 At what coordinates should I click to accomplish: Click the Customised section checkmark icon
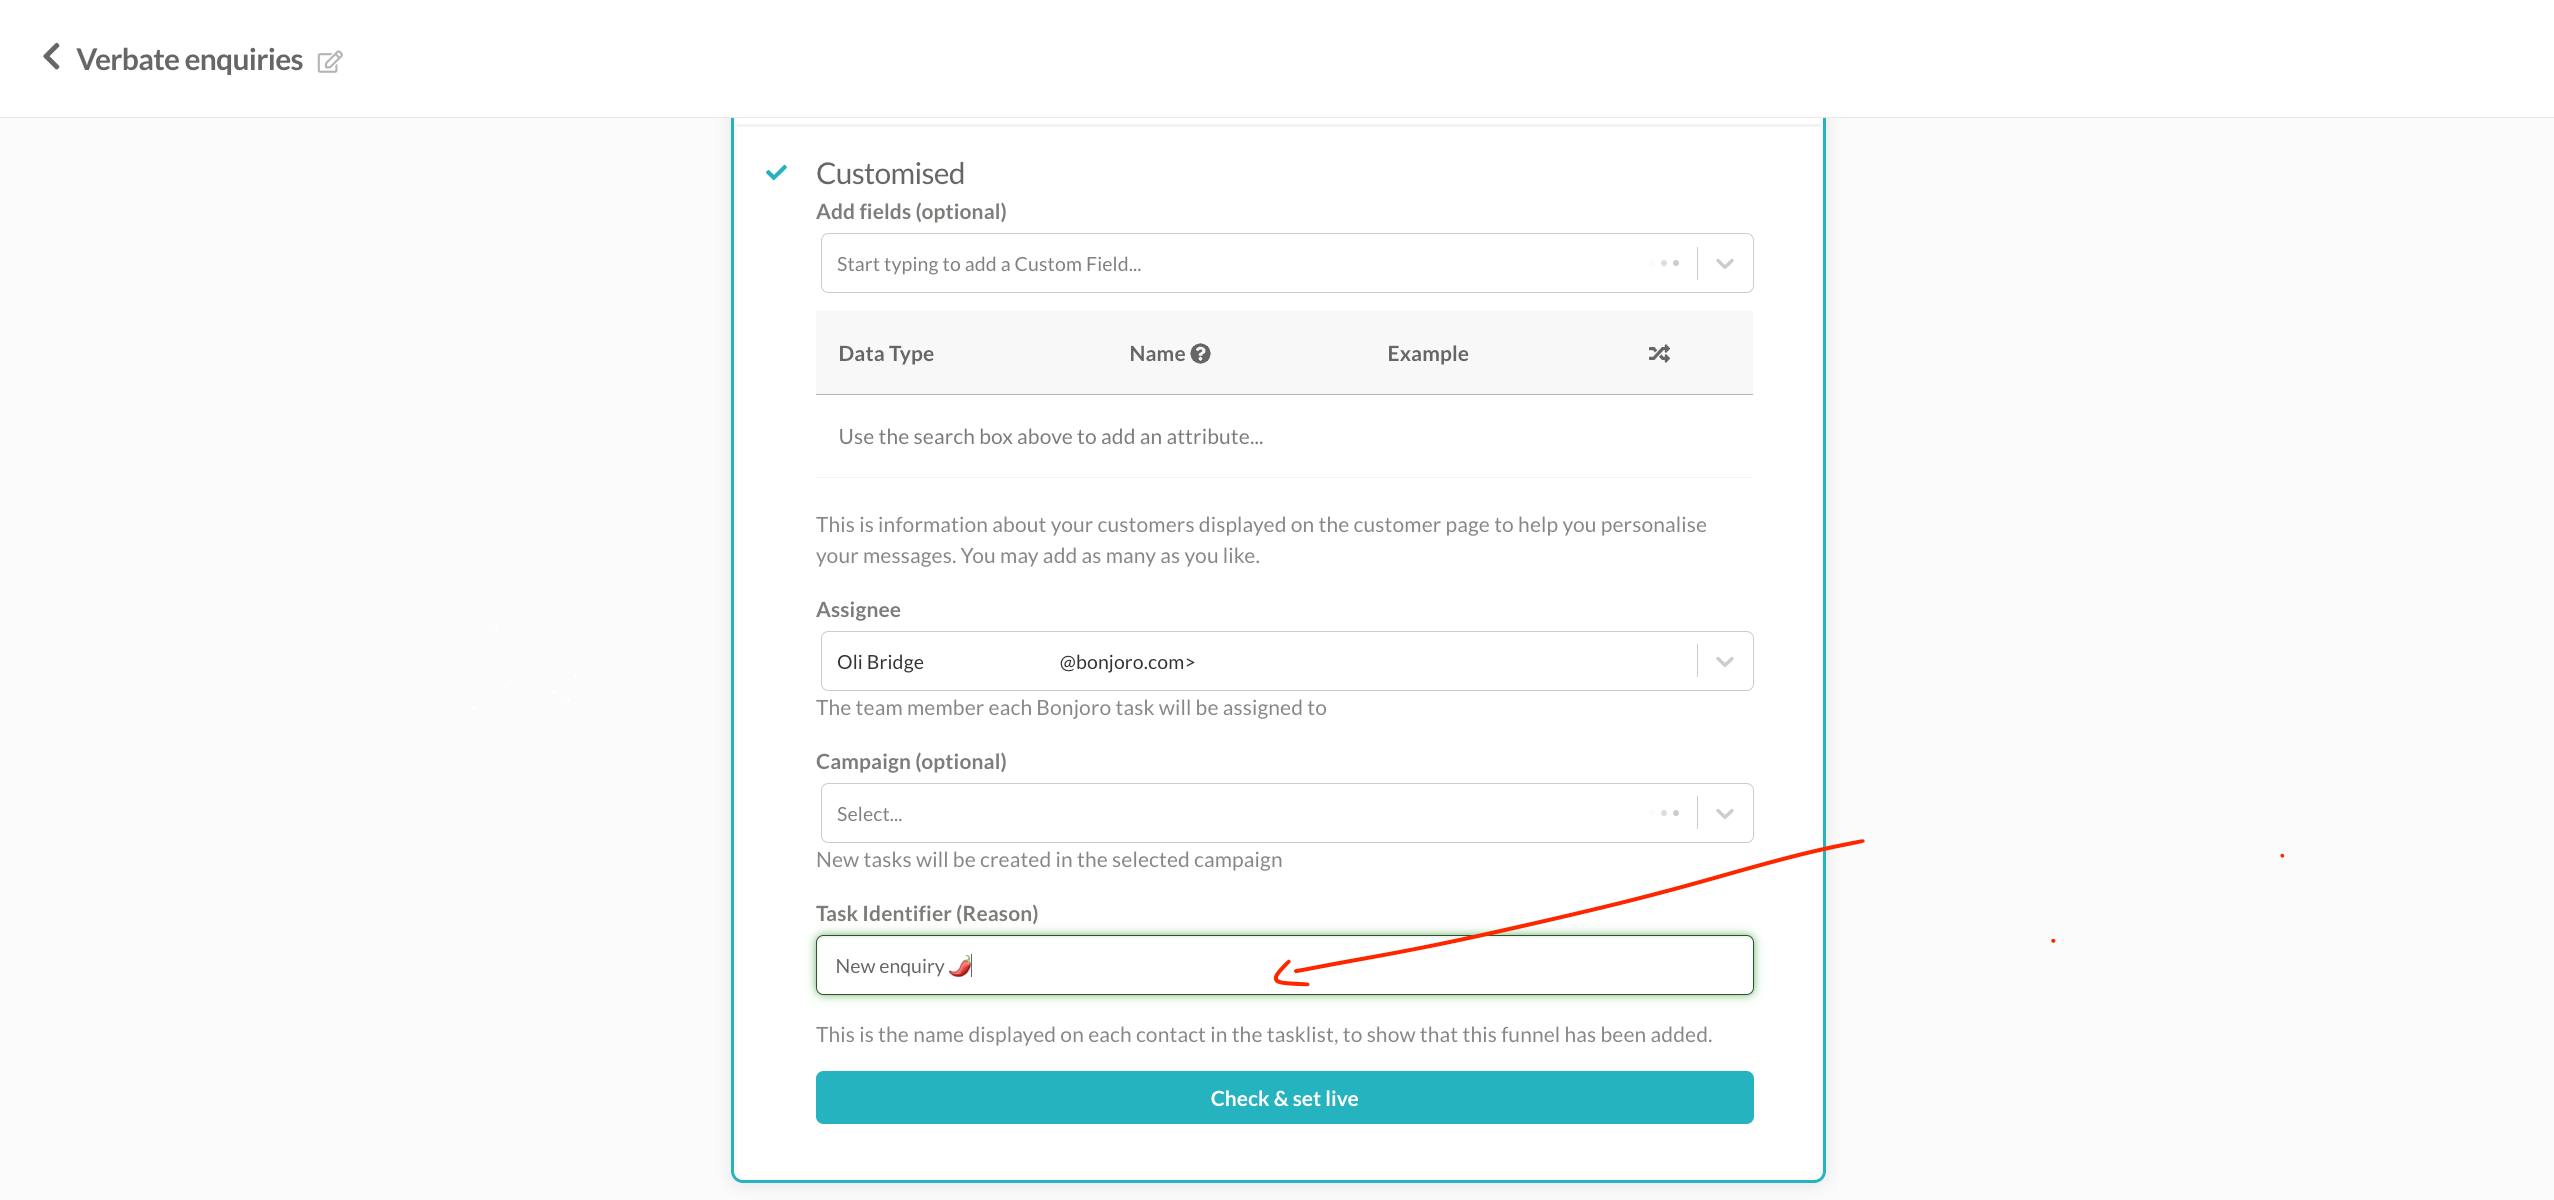coord(776,173)
